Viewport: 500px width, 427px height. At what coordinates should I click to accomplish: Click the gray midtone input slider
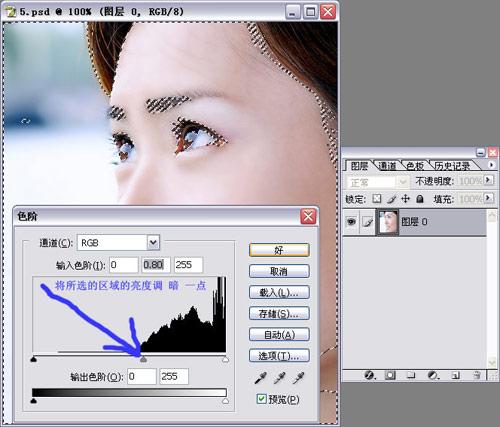(x=143, y=359)
